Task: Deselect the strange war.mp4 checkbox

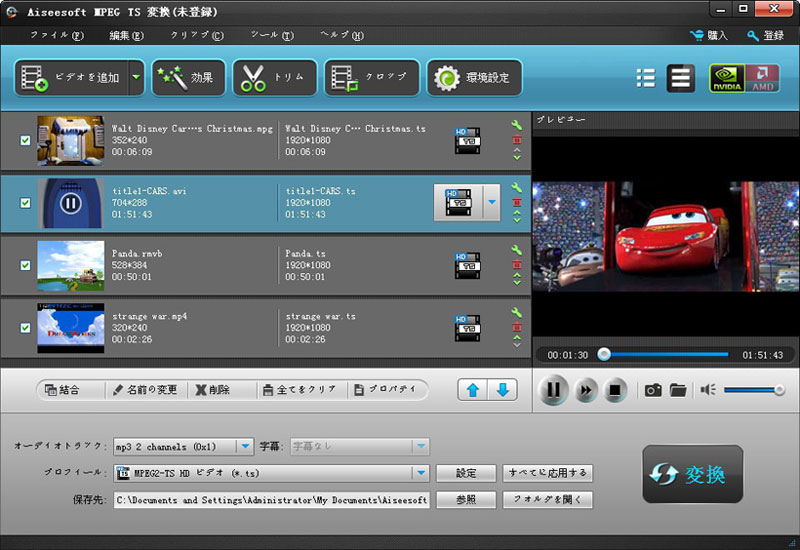Action: (26, 327)
